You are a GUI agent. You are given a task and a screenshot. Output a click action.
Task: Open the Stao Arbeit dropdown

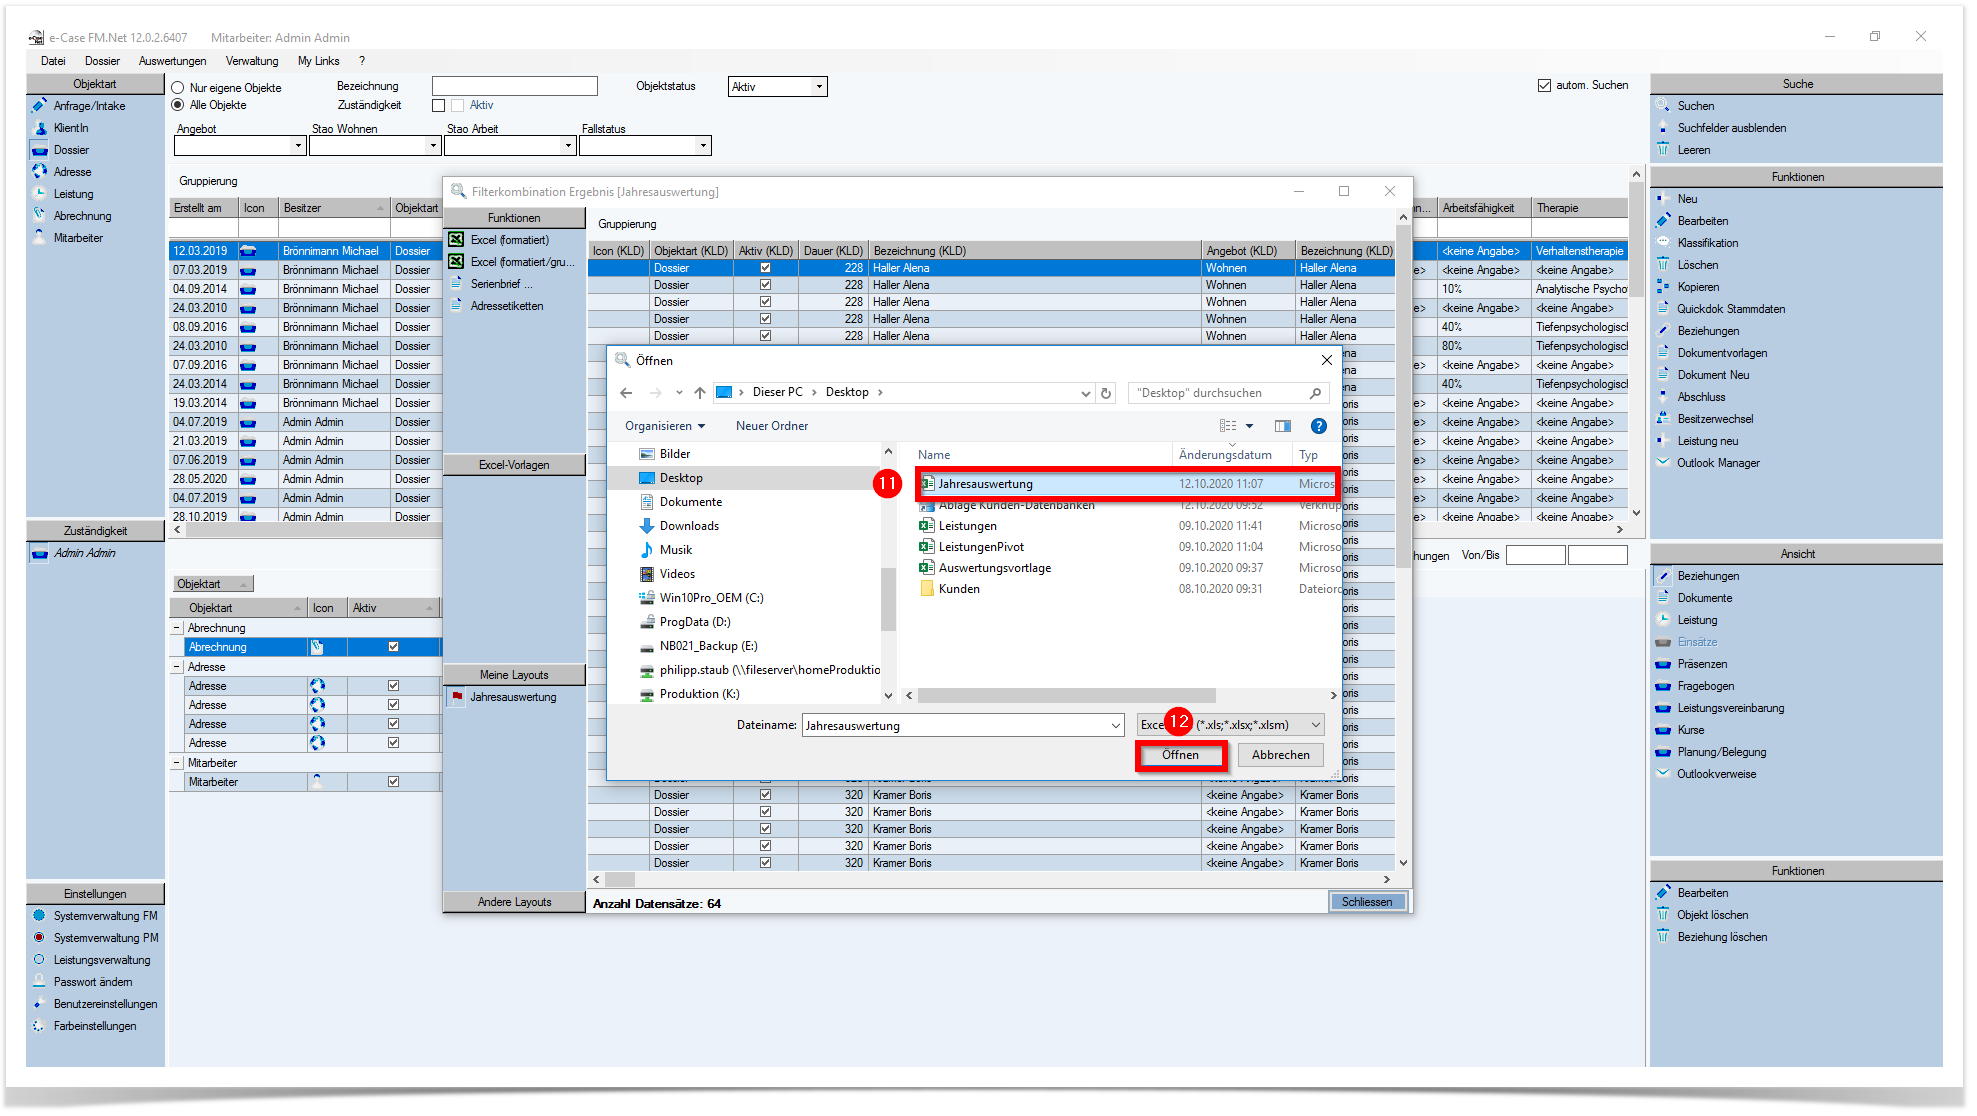point(568,146)
